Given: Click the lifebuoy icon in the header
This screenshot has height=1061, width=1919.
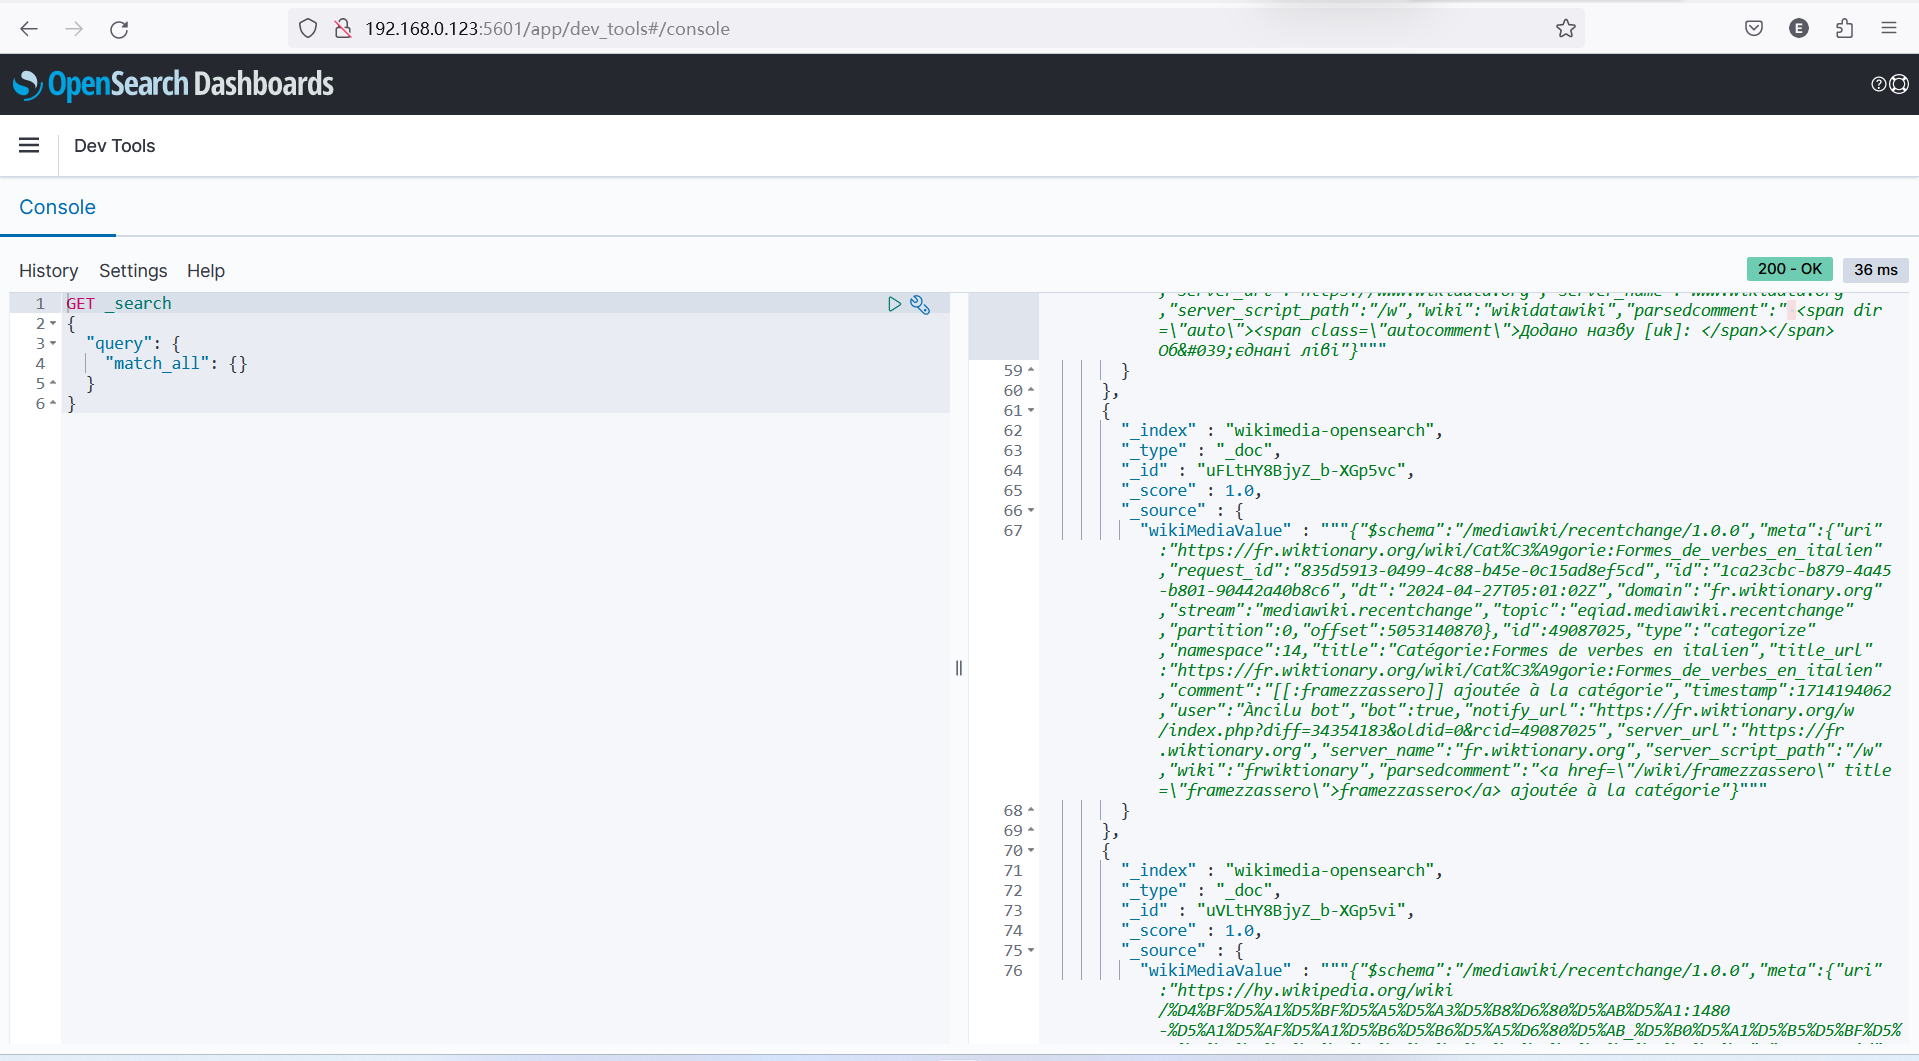Looking at the screenshot, I should (x=1899, y=85).
